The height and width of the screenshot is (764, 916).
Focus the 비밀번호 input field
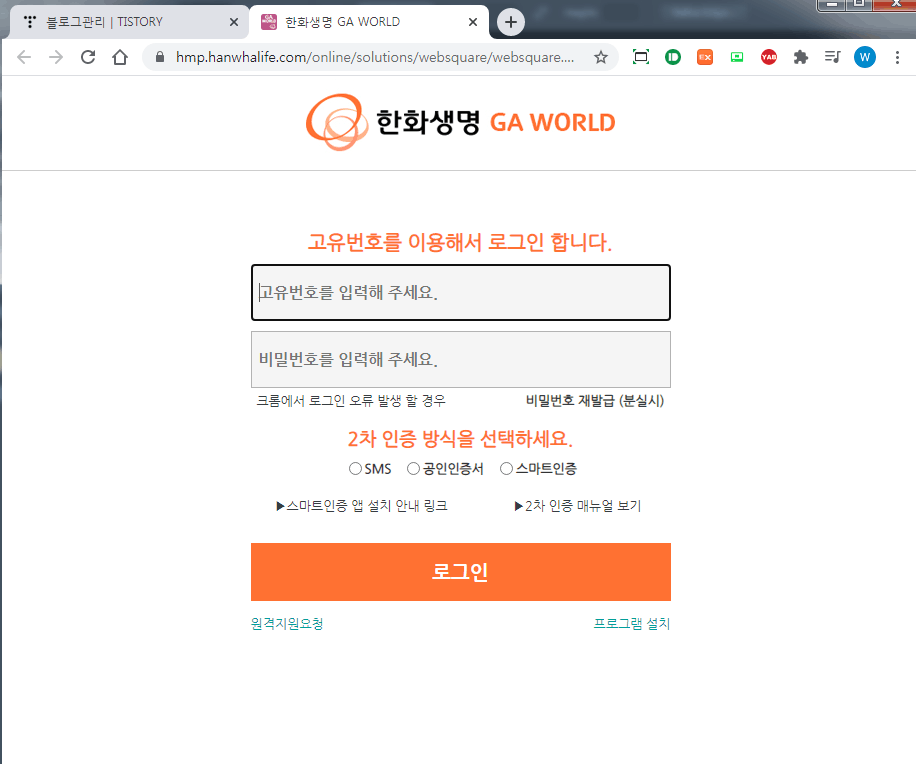(x=461, y=359)
